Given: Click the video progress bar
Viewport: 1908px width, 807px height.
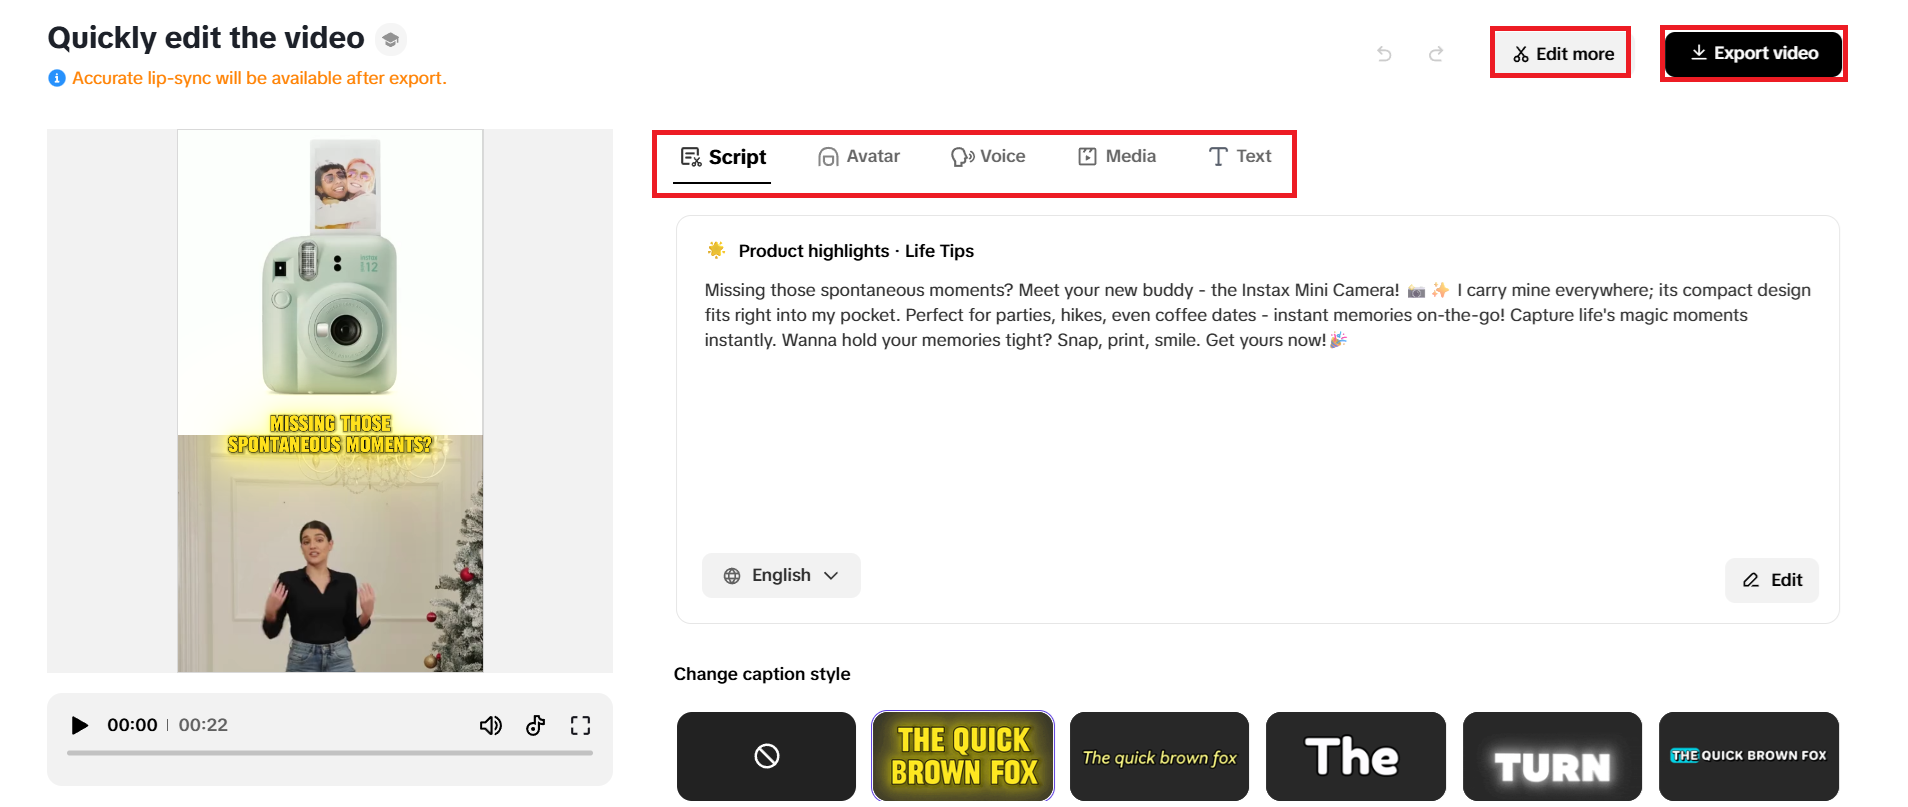Looking at the screenshot, I should pyautogui.click(x=330, y=753).
